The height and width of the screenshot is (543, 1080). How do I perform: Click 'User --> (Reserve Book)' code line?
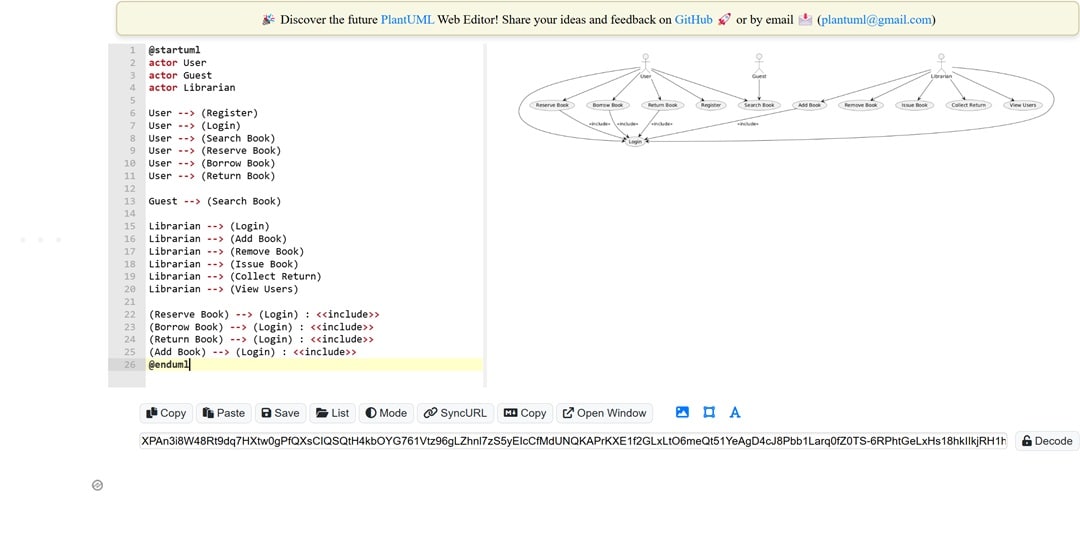click(x=215, y=150)
